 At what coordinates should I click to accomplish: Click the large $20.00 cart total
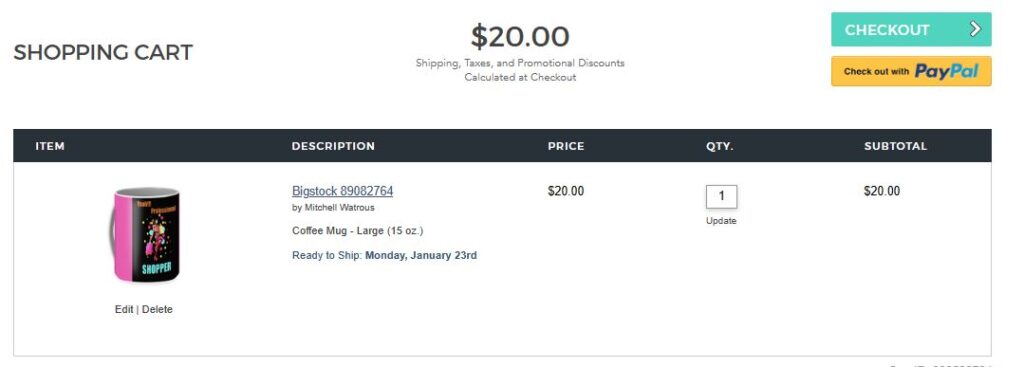[x=520, y=37]
